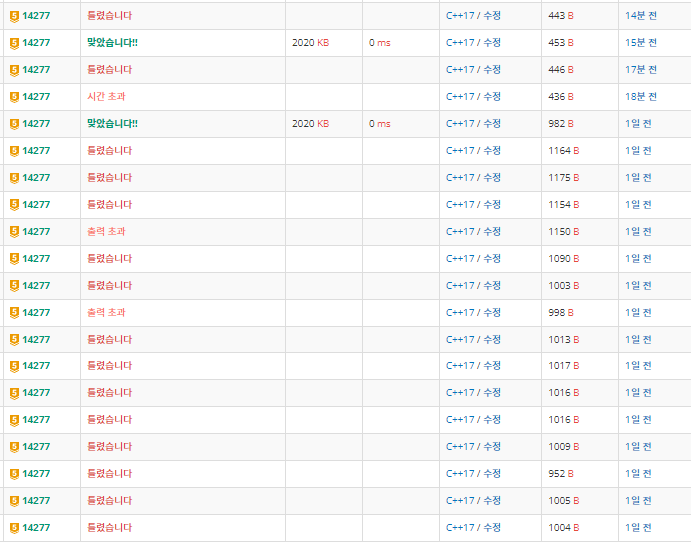Click the 14분 전 timestamp
This screenshot has height=543, width=691.
641,16
